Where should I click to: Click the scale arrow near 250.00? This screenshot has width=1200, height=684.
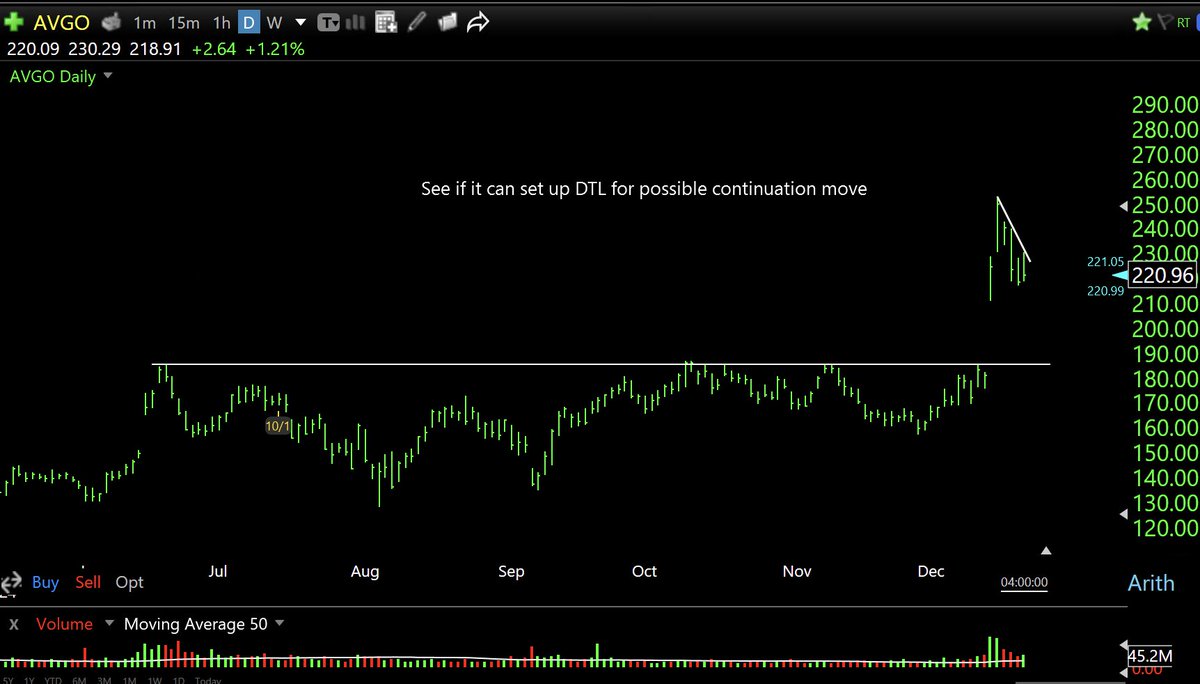click(x=1123, y=206)
